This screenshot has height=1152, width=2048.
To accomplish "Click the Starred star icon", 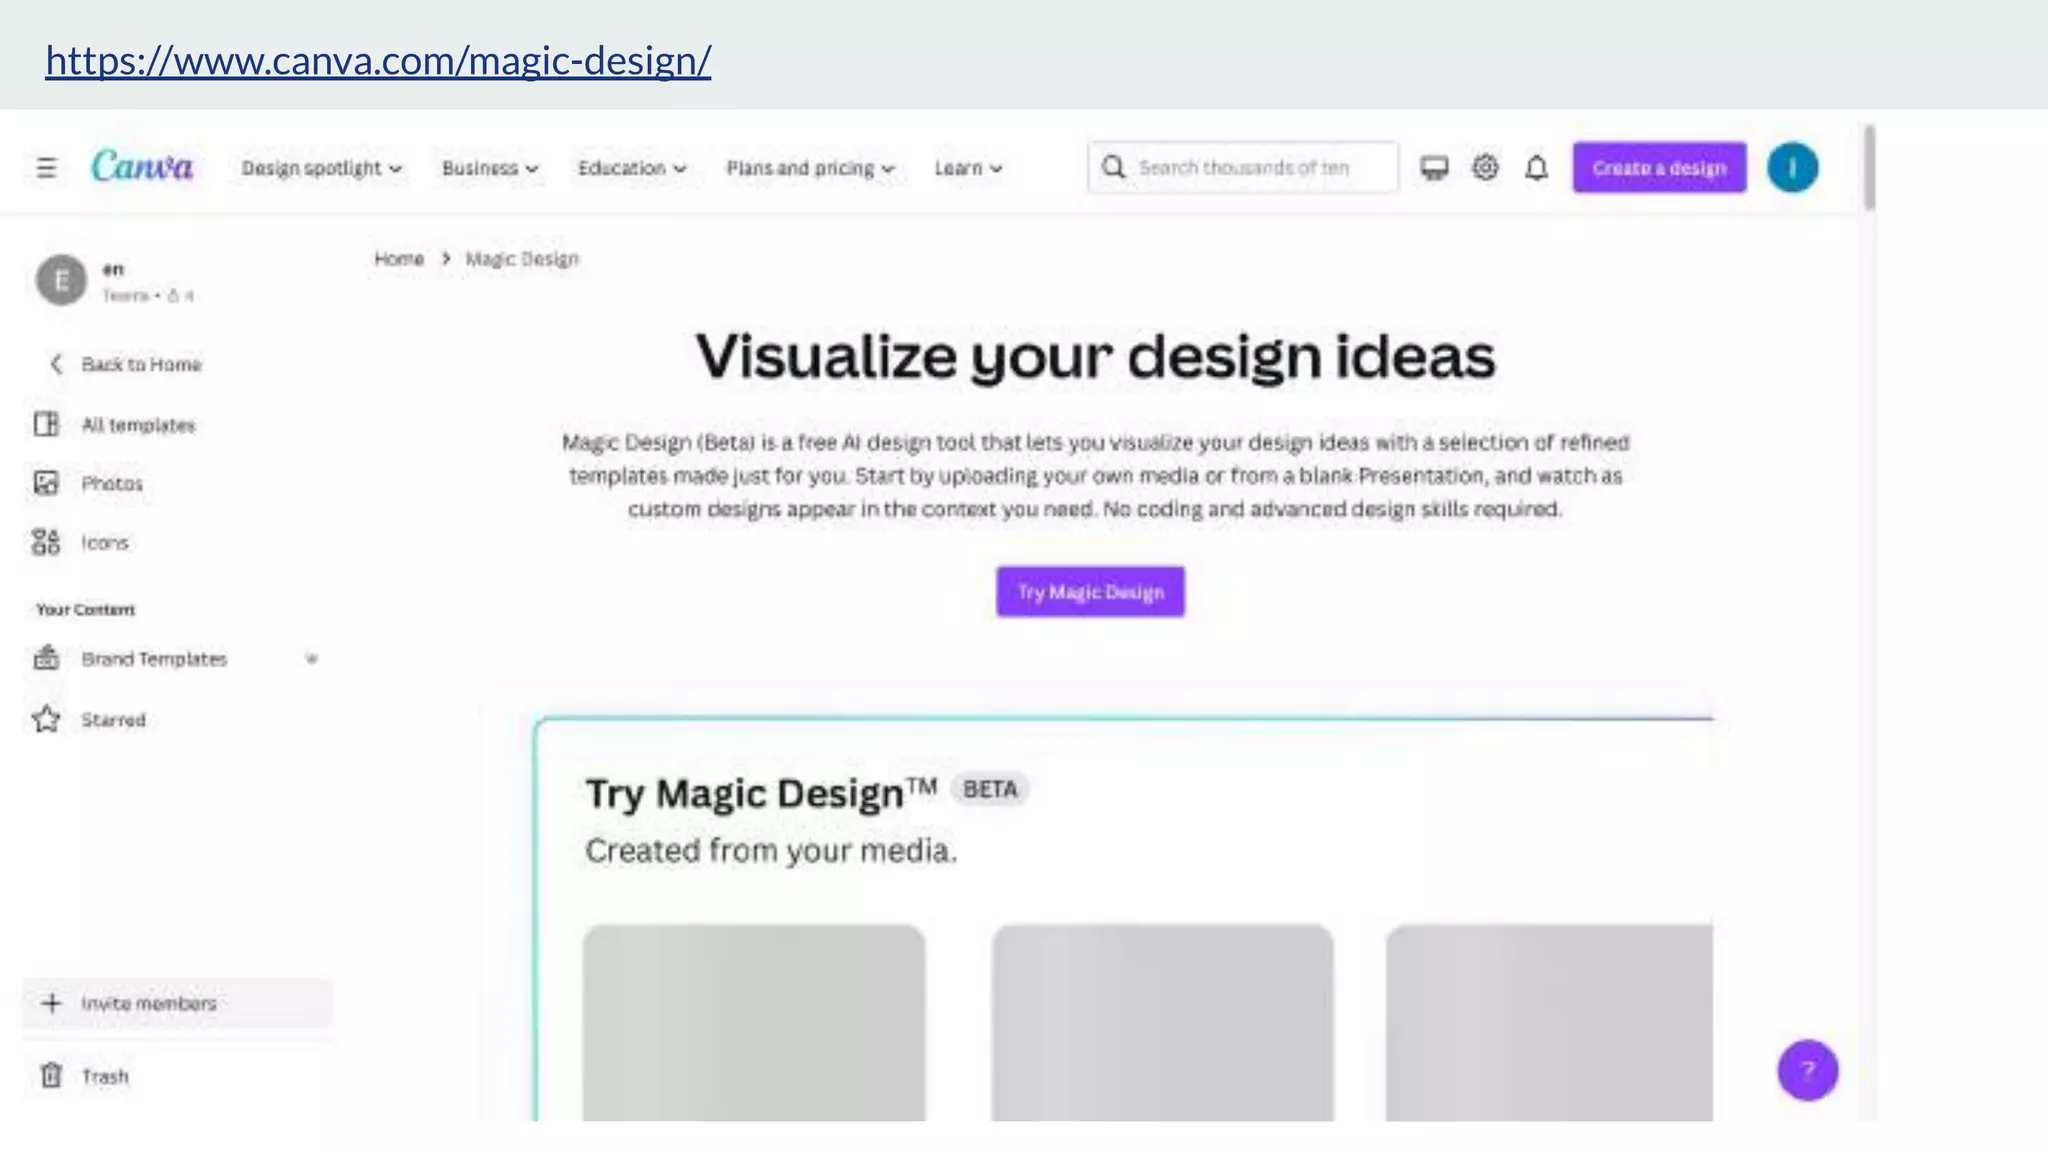I will 46,719.
